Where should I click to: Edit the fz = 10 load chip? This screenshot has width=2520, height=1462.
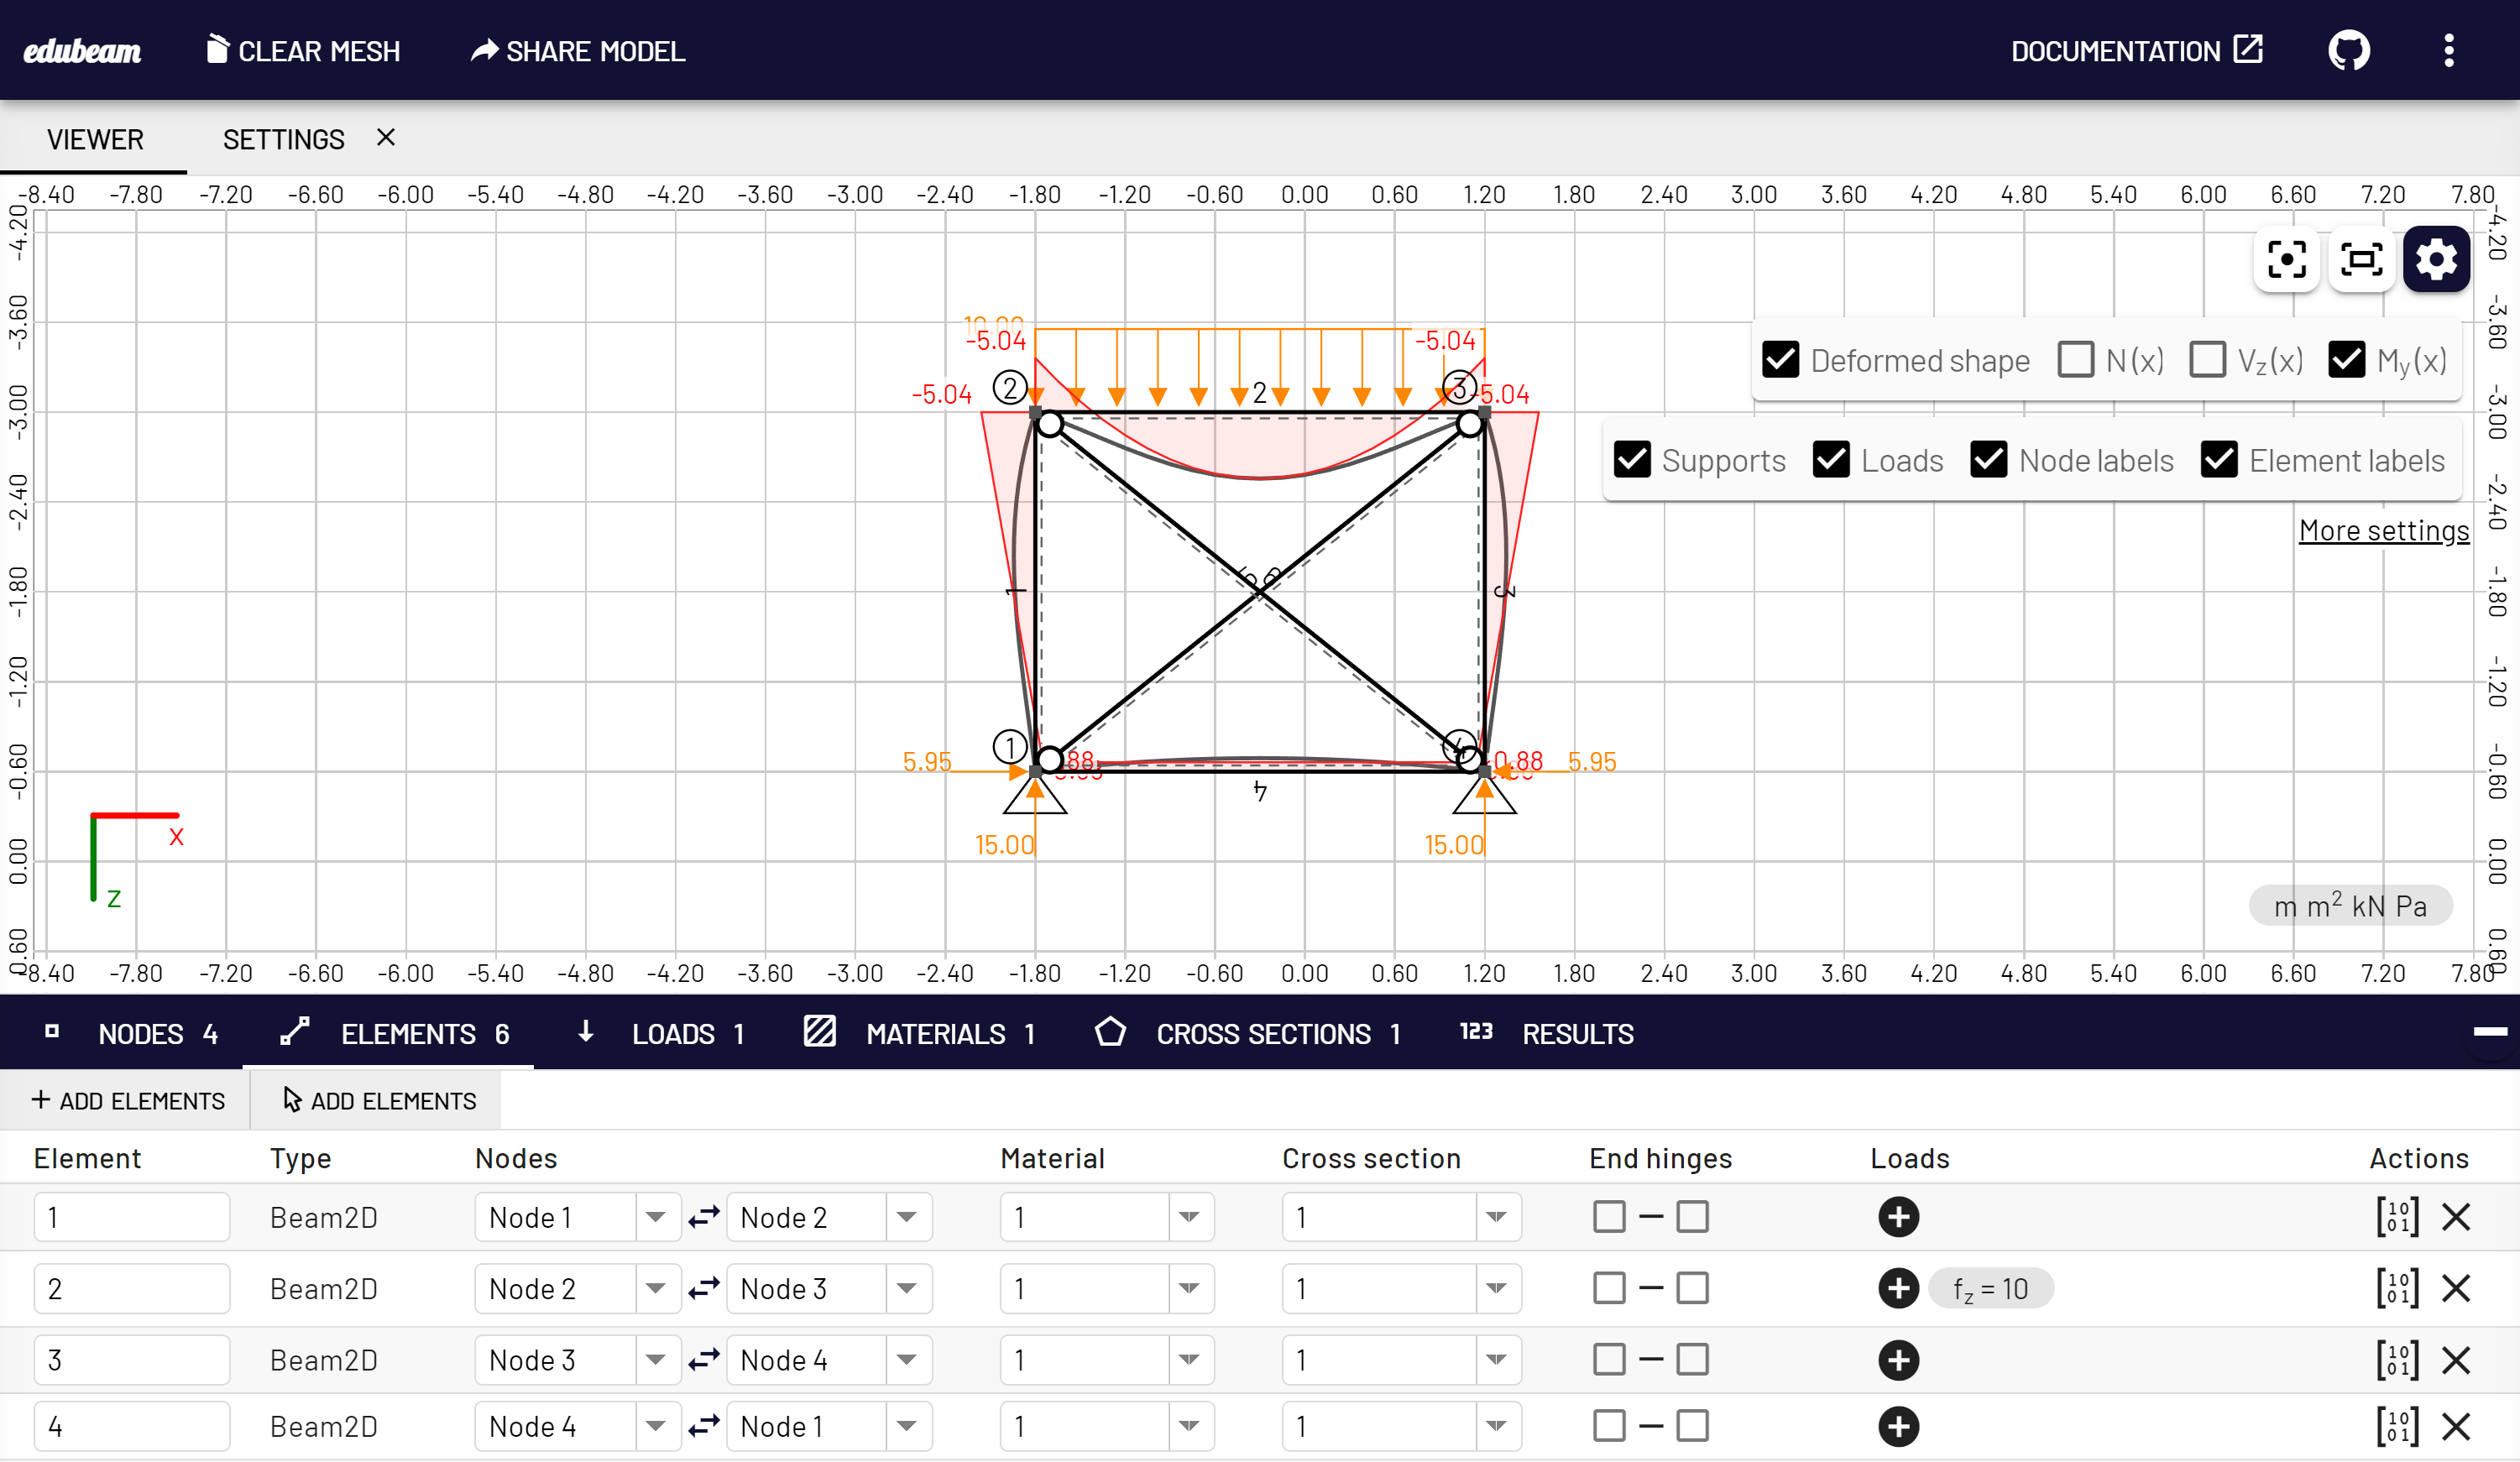1991,1288
